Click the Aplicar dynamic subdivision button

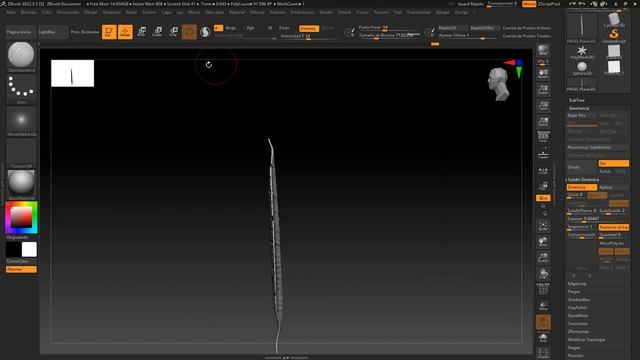(x=613, y=187)
